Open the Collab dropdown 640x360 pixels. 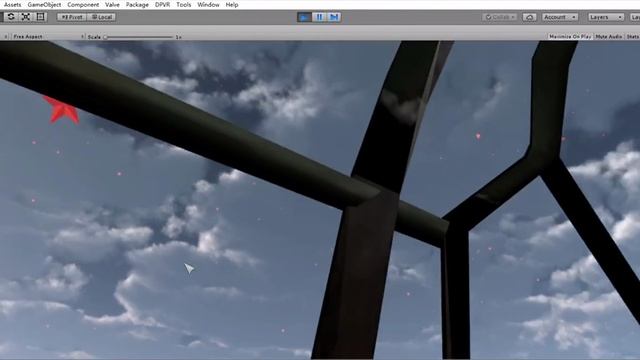pyautogui.click(x=499, y=17)
